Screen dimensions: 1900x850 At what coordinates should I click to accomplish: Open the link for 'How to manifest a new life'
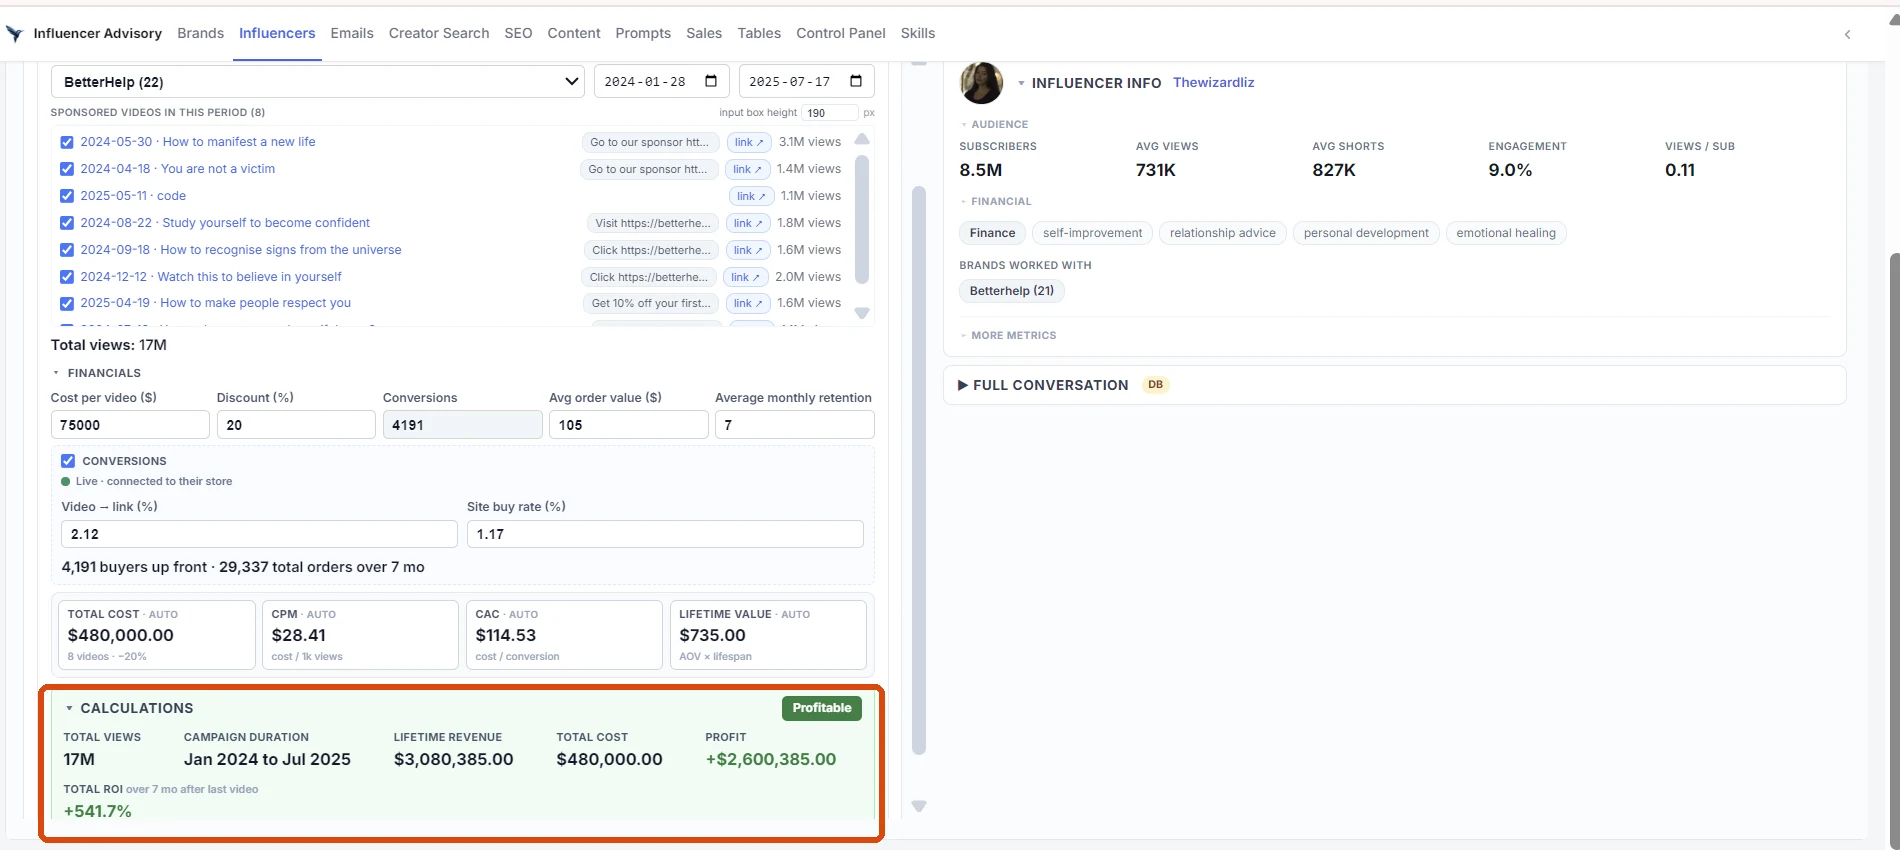tap(749, 142)
